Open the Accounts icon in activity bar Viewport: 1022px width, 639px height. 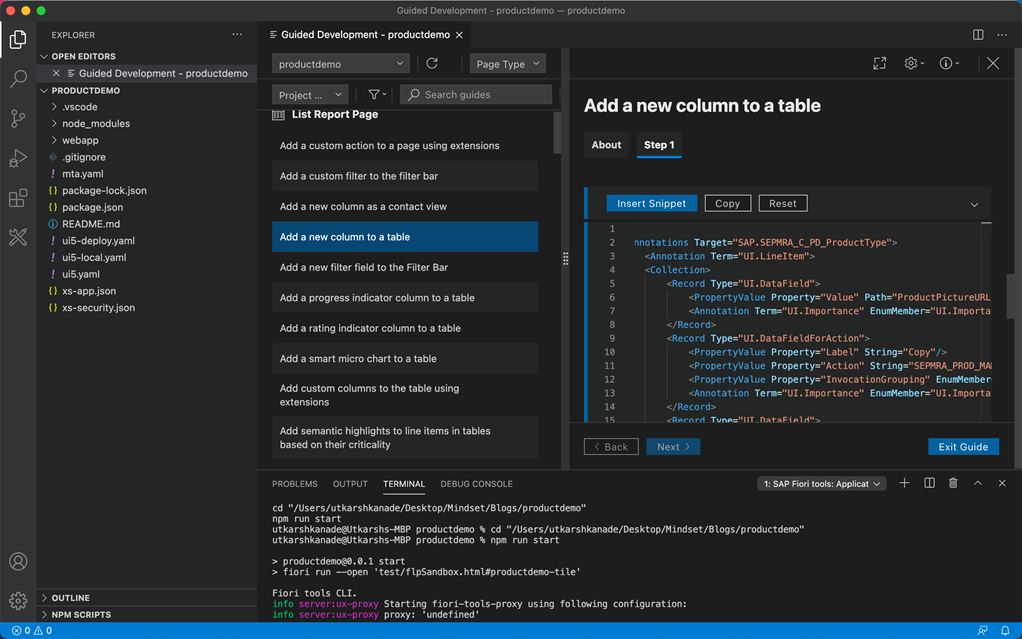(x=18, y=561)
